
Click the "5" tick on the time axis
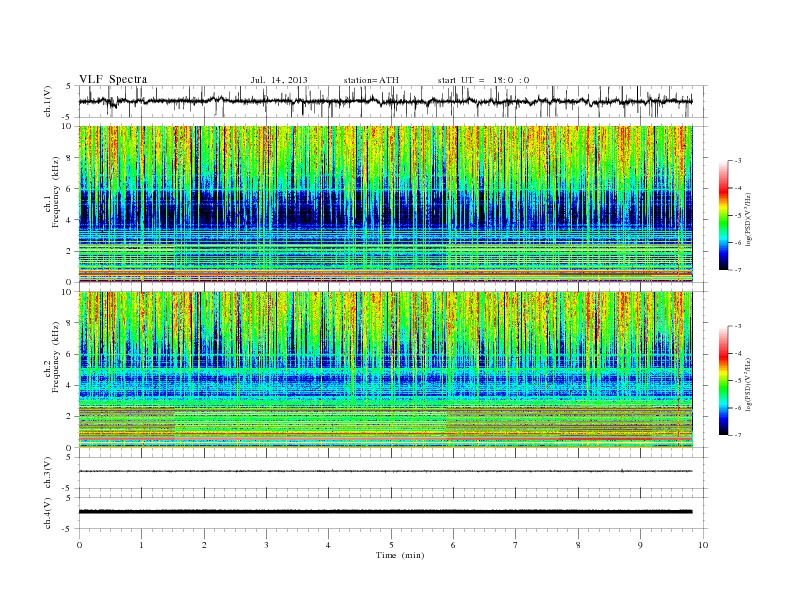coord(391,545)
